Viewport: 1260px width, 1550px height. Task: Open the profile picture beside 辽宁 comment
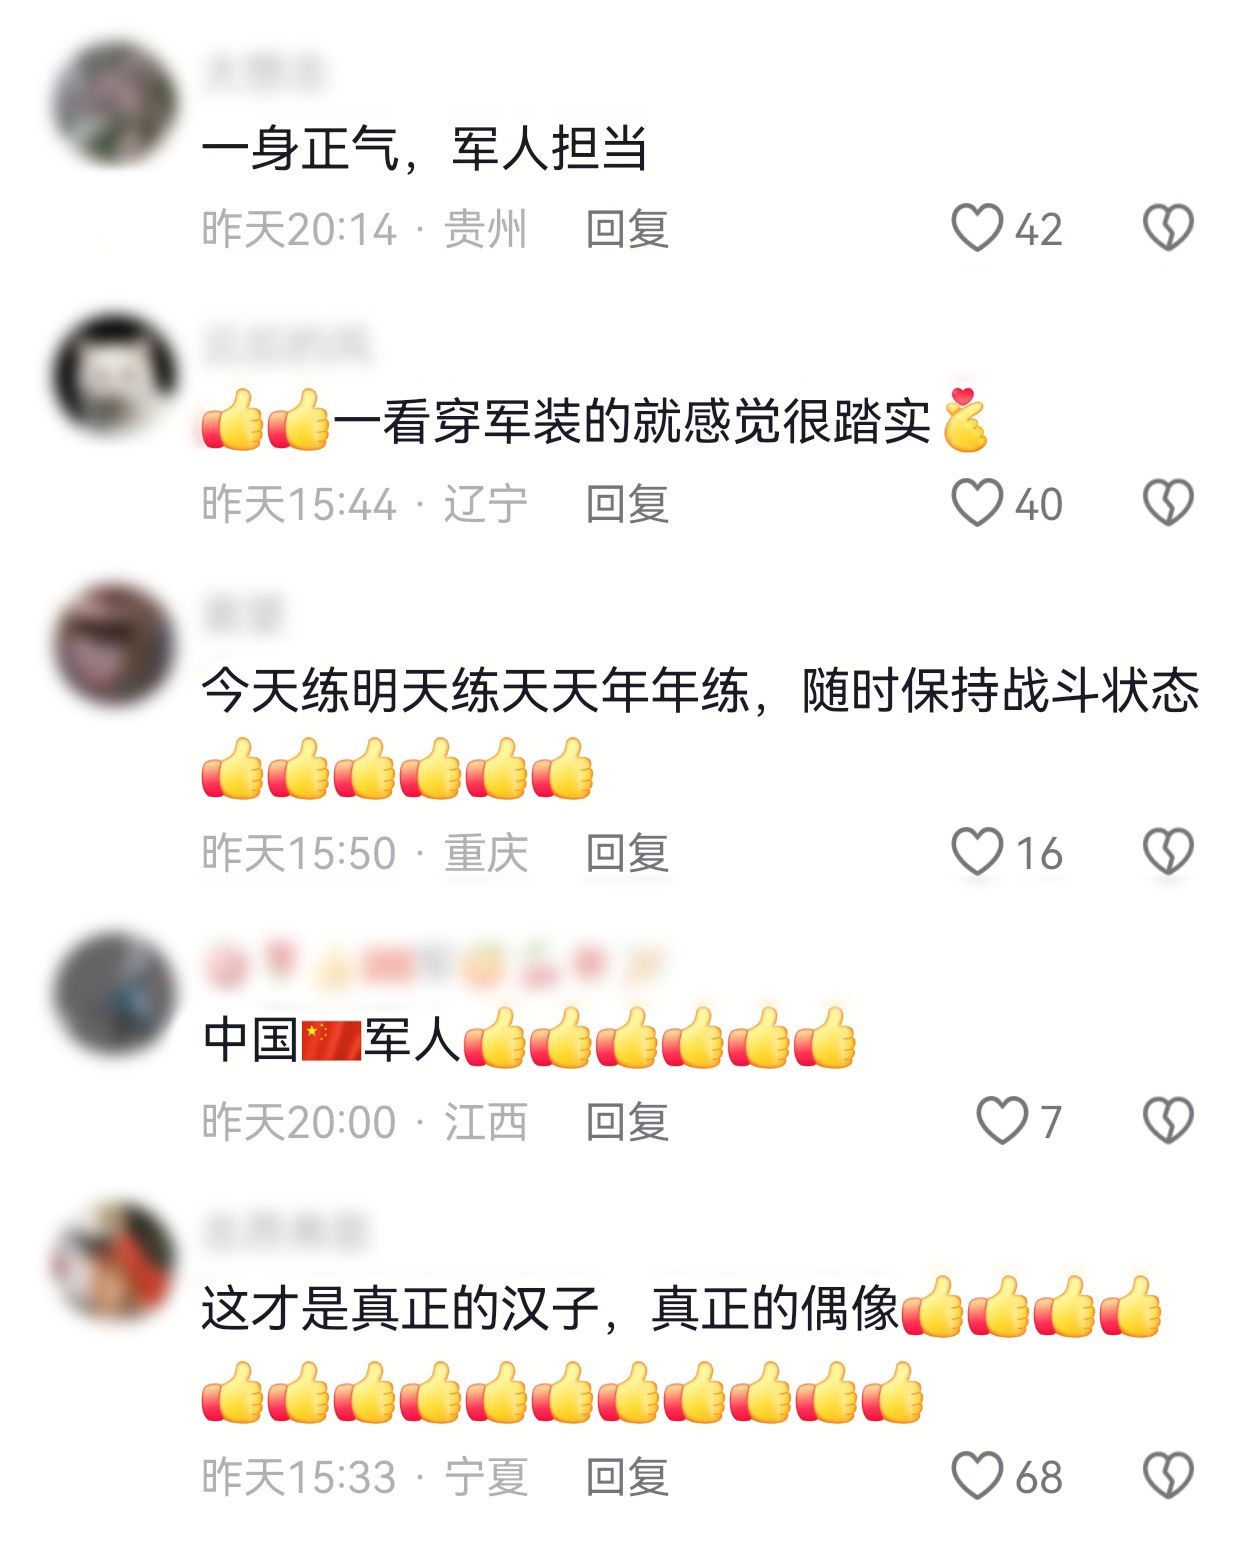115,376
